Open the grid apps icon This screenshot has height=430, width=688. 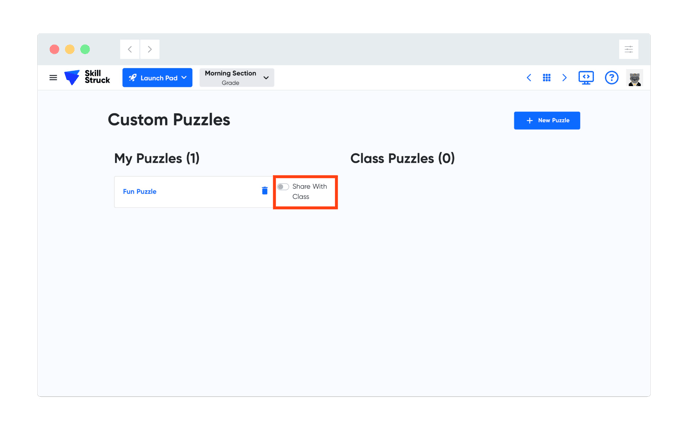[546, 78]
